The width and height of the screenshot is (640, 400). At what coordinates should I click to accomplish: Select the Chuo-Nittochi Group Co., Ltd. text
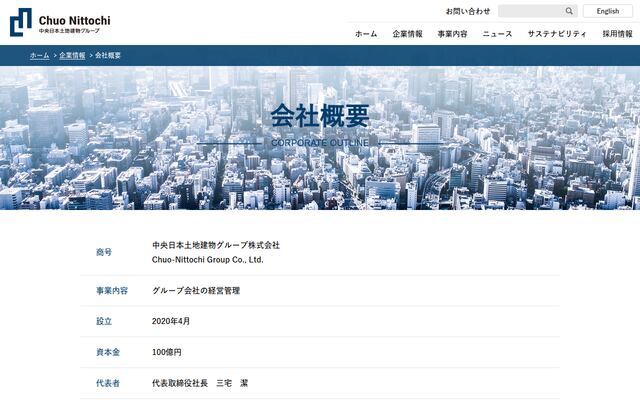[x=208, y=260]
